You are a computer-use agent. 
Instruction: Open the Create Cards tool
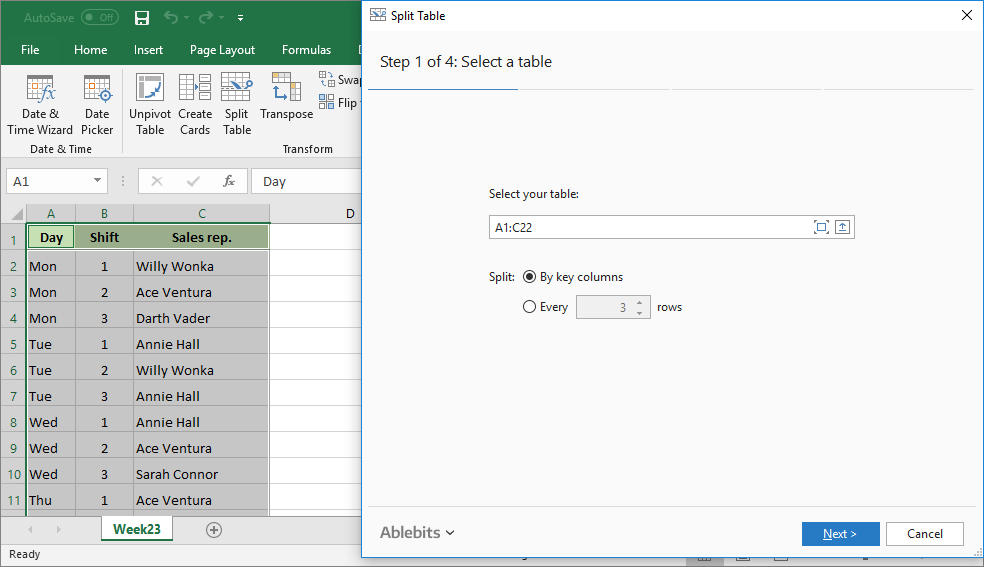[x=195, y=104]
